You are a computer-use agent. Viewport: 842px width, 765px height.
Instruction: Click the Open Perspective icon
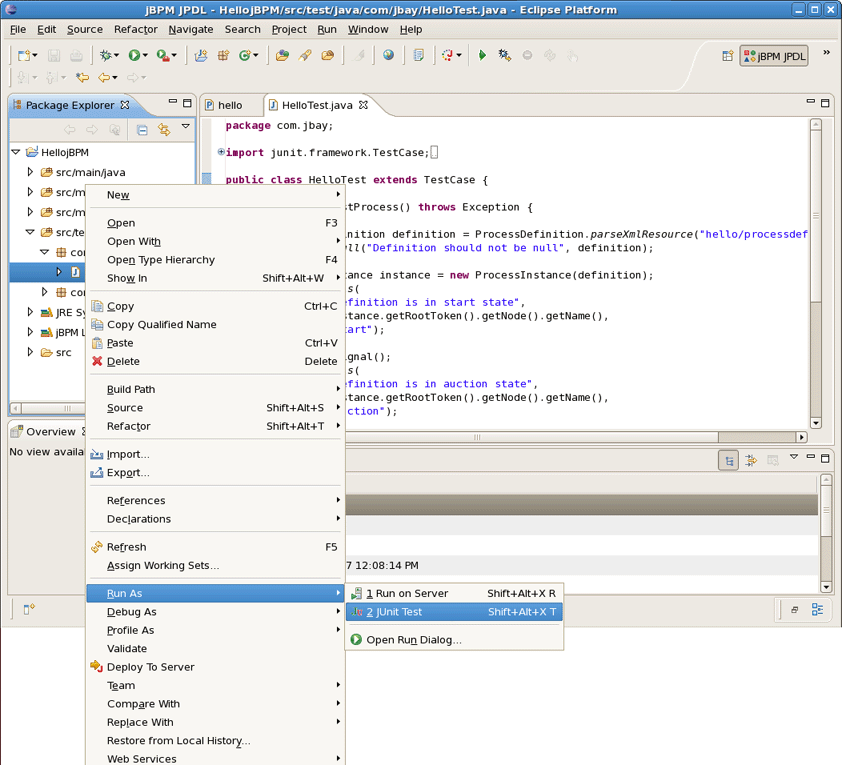pyautogui.click(x=727, y=56)
